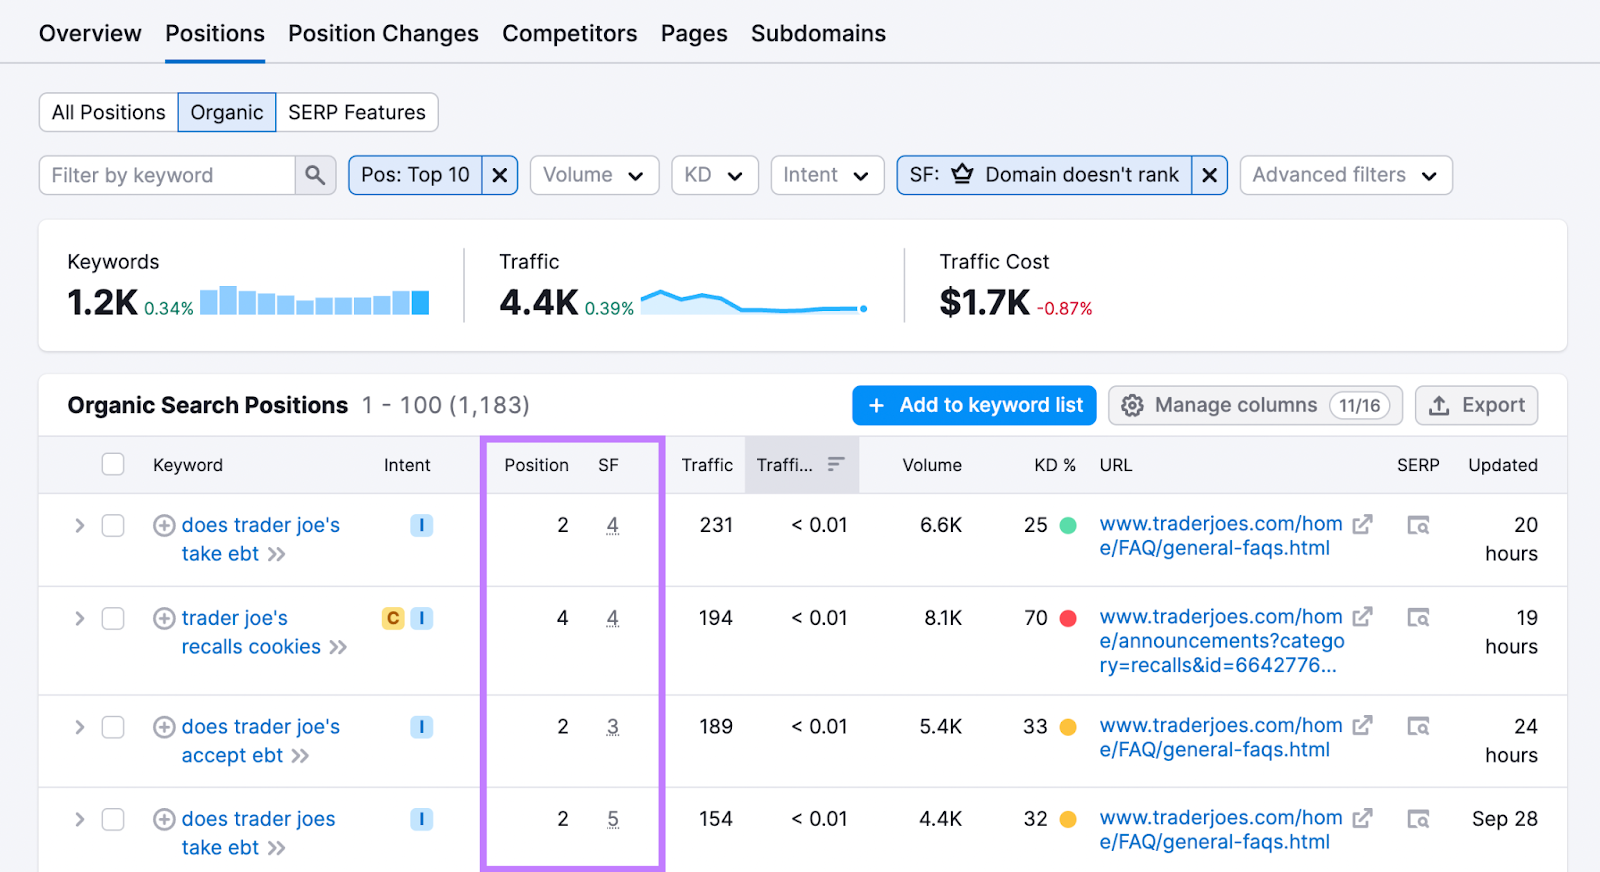Viewport: 1600px width, 872px height.
Task: Open the Intent filter dropdown
Action: [827, 175]
